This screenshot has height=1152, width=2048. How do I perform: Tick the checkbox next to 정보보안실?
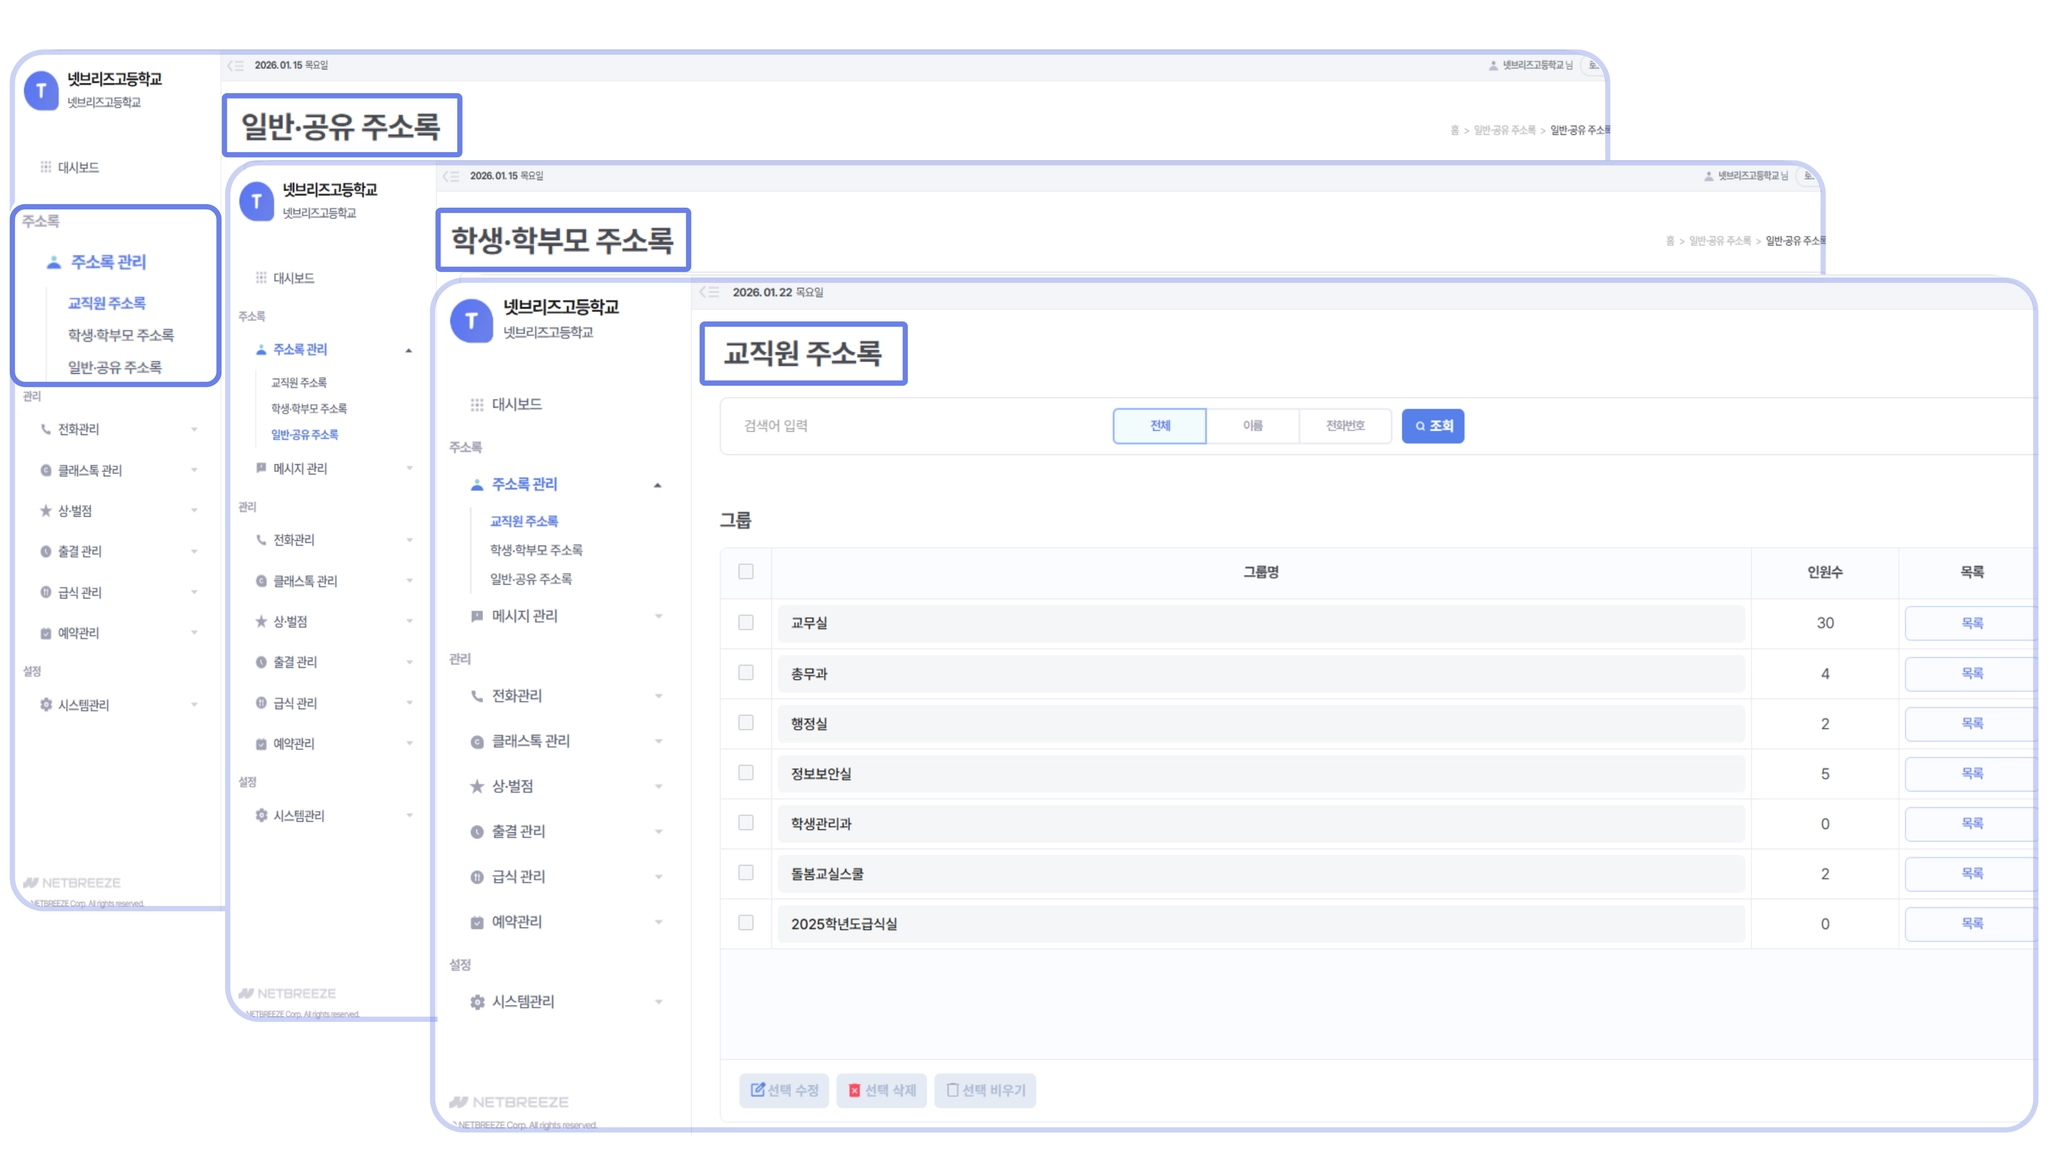pyautogui.click(x=746, y=772)
